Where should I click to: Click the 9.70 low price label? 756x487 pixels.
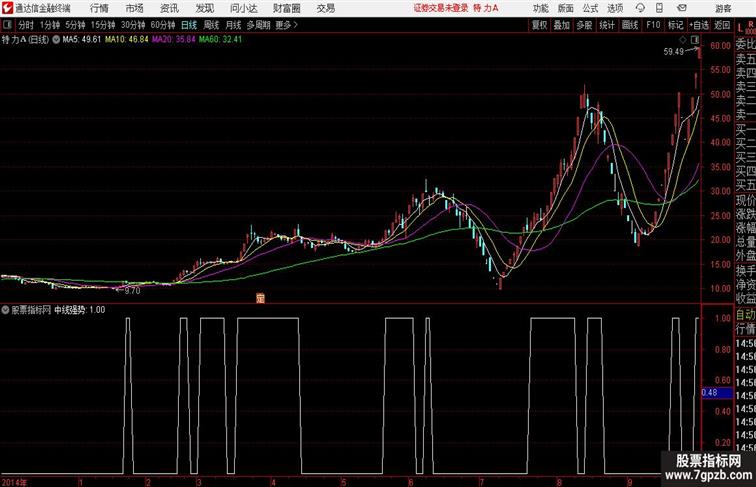point(132,290)
